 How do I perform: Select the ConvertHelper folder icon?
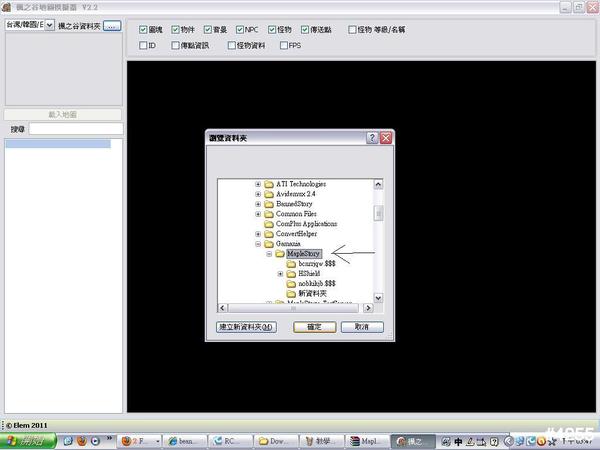269,234
